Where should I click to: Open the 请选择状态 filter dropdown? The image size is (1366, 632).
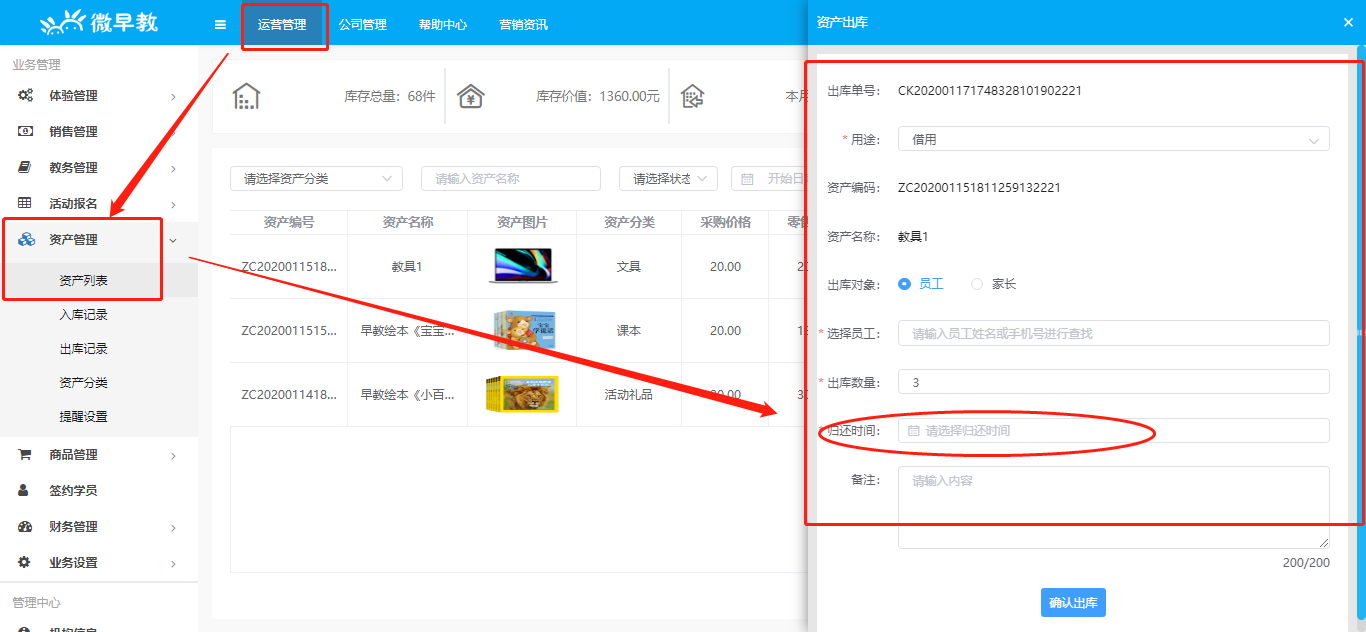pyautogui.click(x=668, y=179)
